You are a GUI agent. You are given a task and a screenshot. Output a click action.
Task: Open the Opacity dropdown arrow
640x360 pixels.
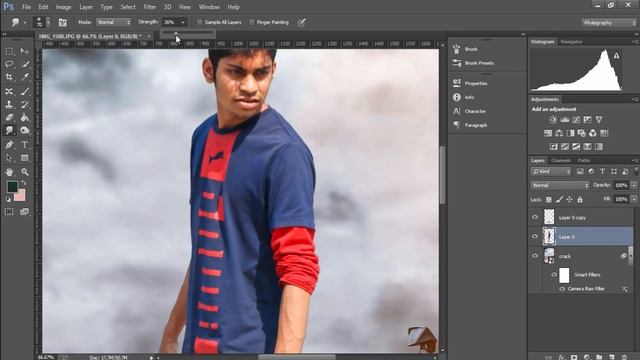pyautogui.click(x=634, y=185)
